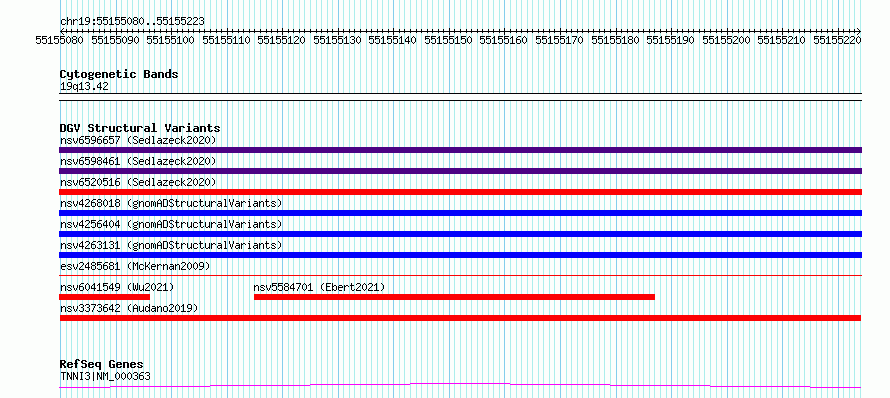The height and width of the screenshot is (398, 890).
Task: Click the 55155150 ruler coordinate
Action: [x=449, y=40]
